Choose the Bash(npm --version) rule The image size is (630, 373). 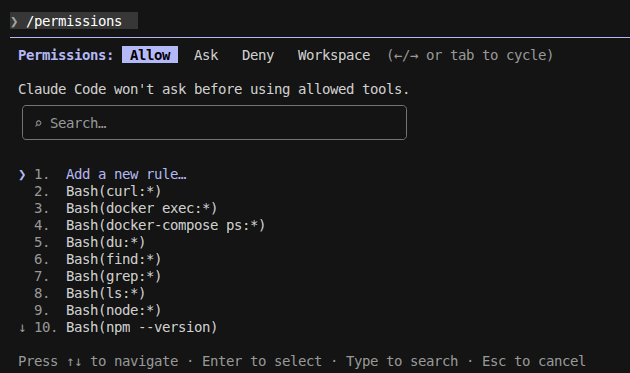click(x=141, y=327)
